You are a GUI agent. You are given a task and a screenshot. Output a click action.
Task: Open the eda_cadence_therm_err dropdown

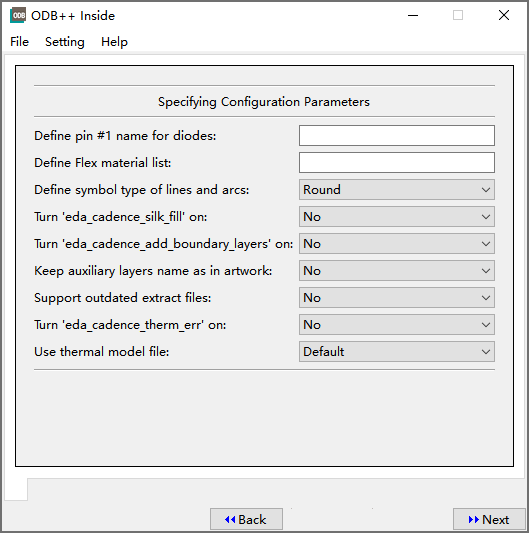pyautogui.click(x=397, y=325)
